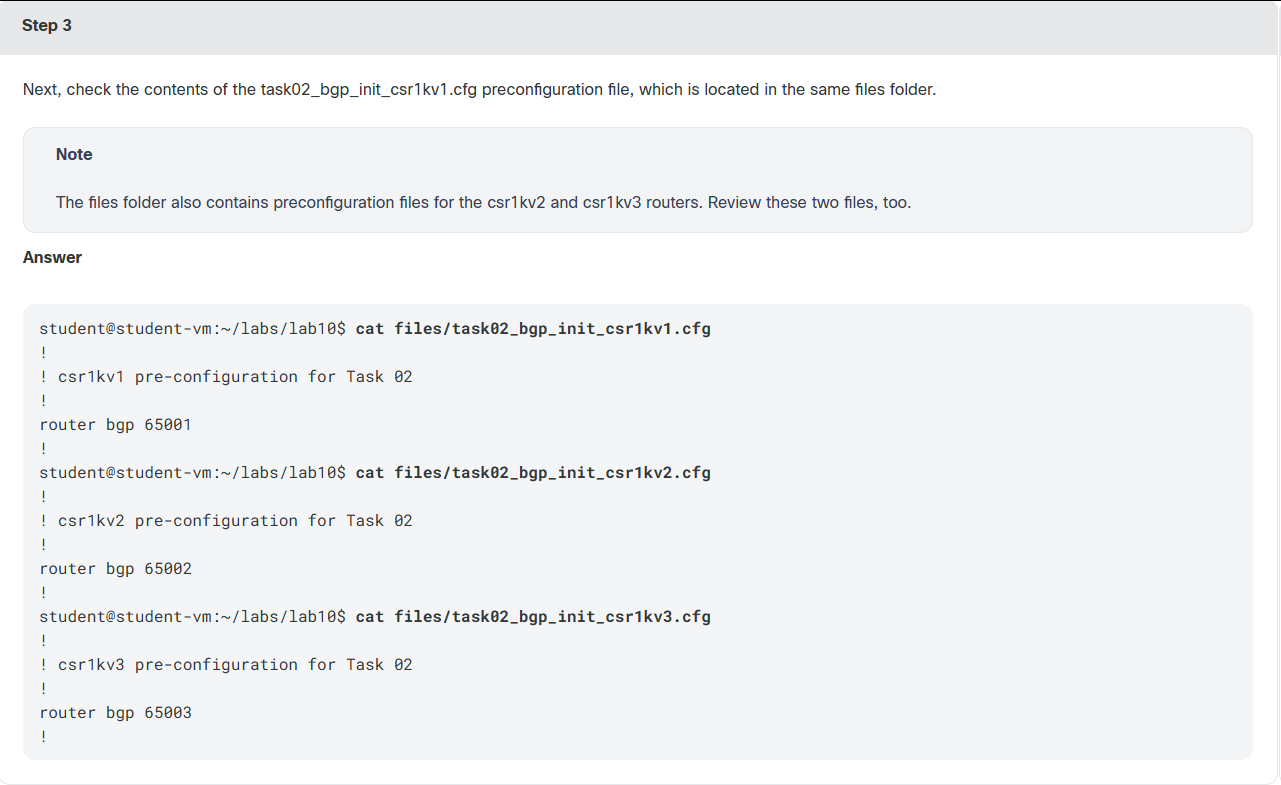Click the line router bgp 65003

click(116, 712)
